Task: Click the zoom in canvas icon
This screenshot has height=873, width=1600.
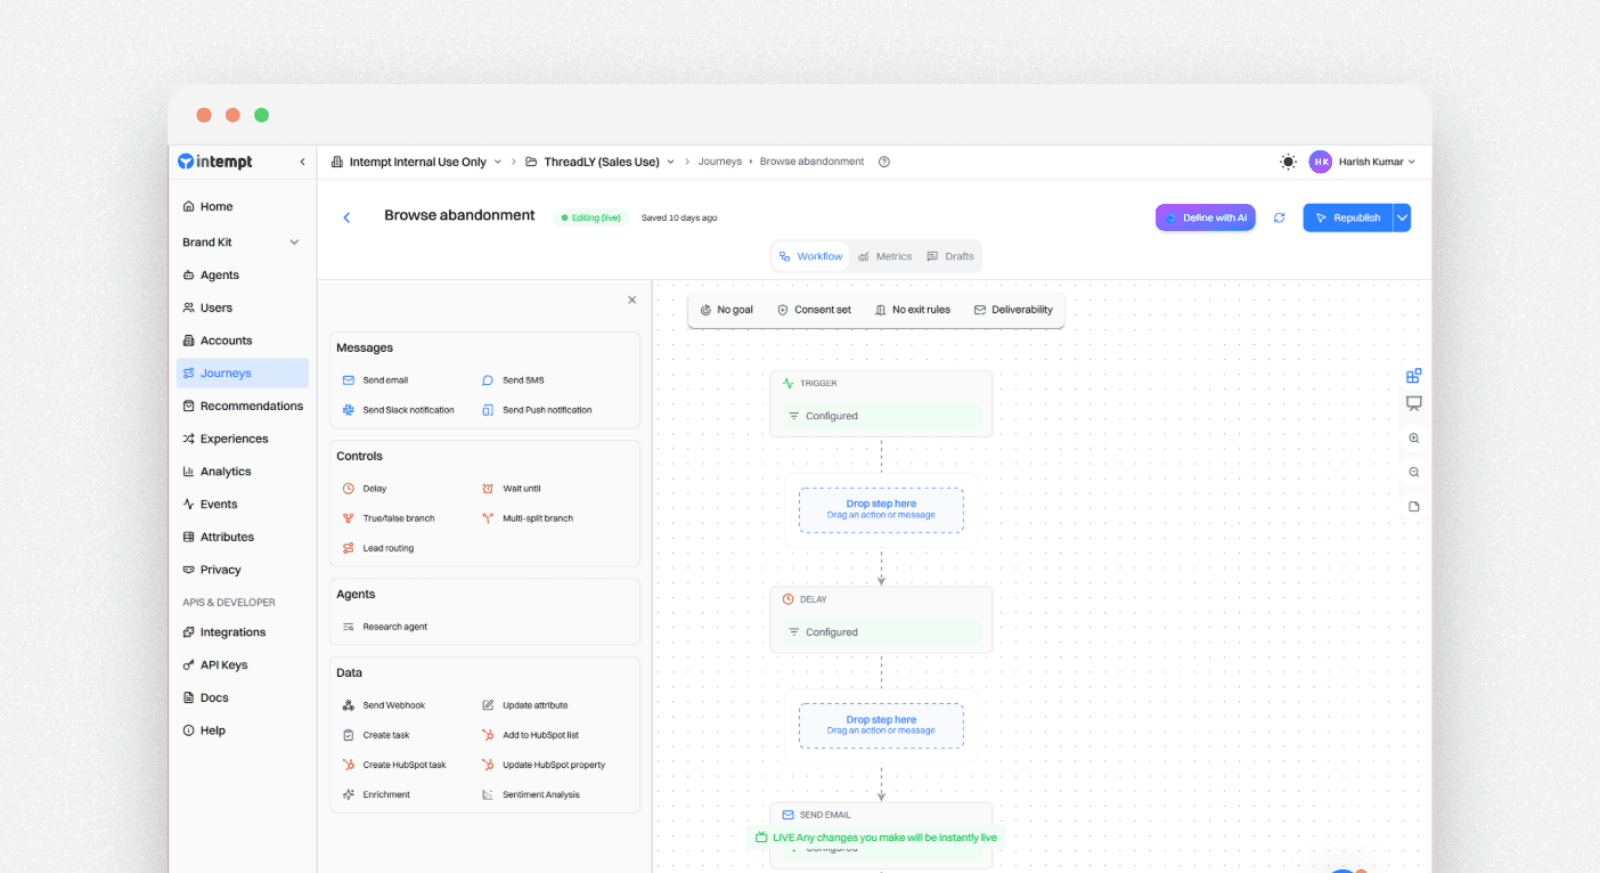Action: pos(1414,438)
